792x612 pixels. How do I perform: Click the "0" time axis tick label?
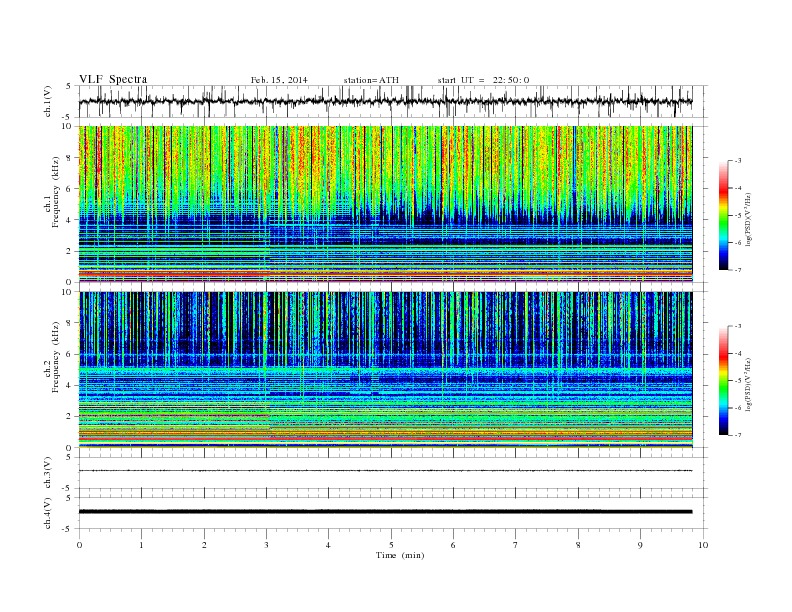79,545
